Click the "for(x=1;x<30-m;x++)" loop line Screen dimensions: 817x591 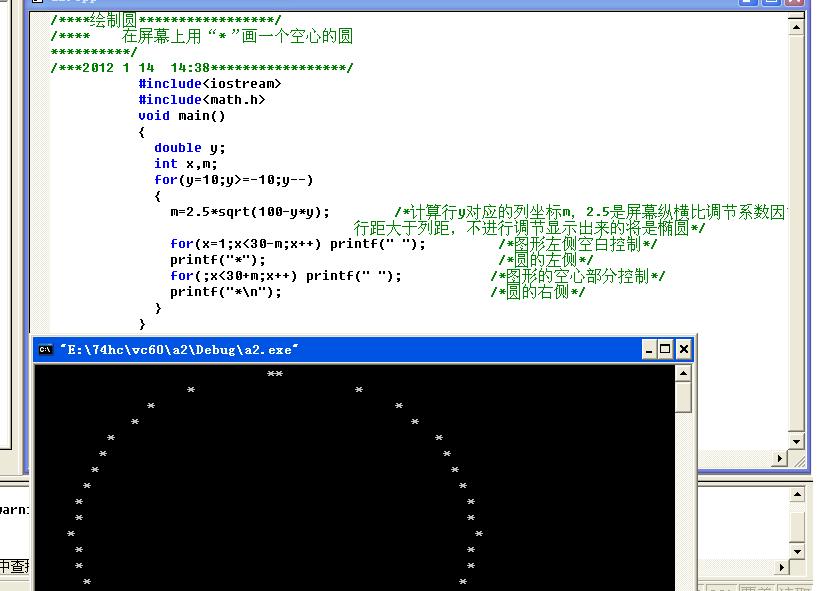[x=298, y=244]
